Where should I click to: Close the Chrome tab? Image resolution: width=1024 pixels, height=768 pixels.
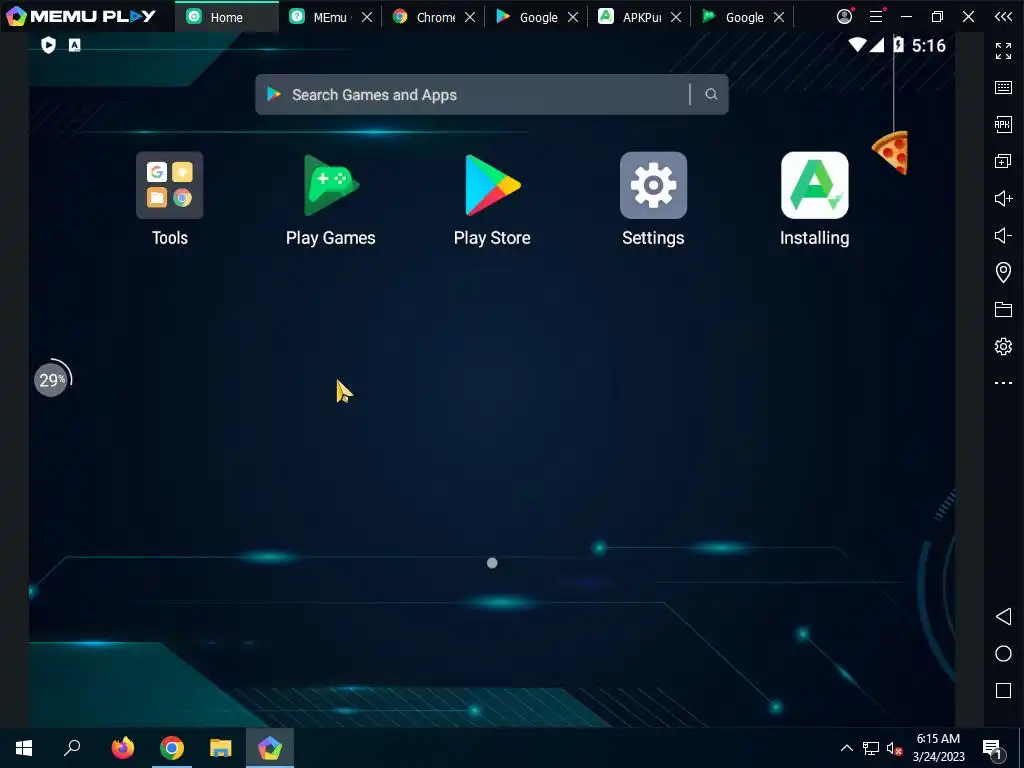click(470, 17)
